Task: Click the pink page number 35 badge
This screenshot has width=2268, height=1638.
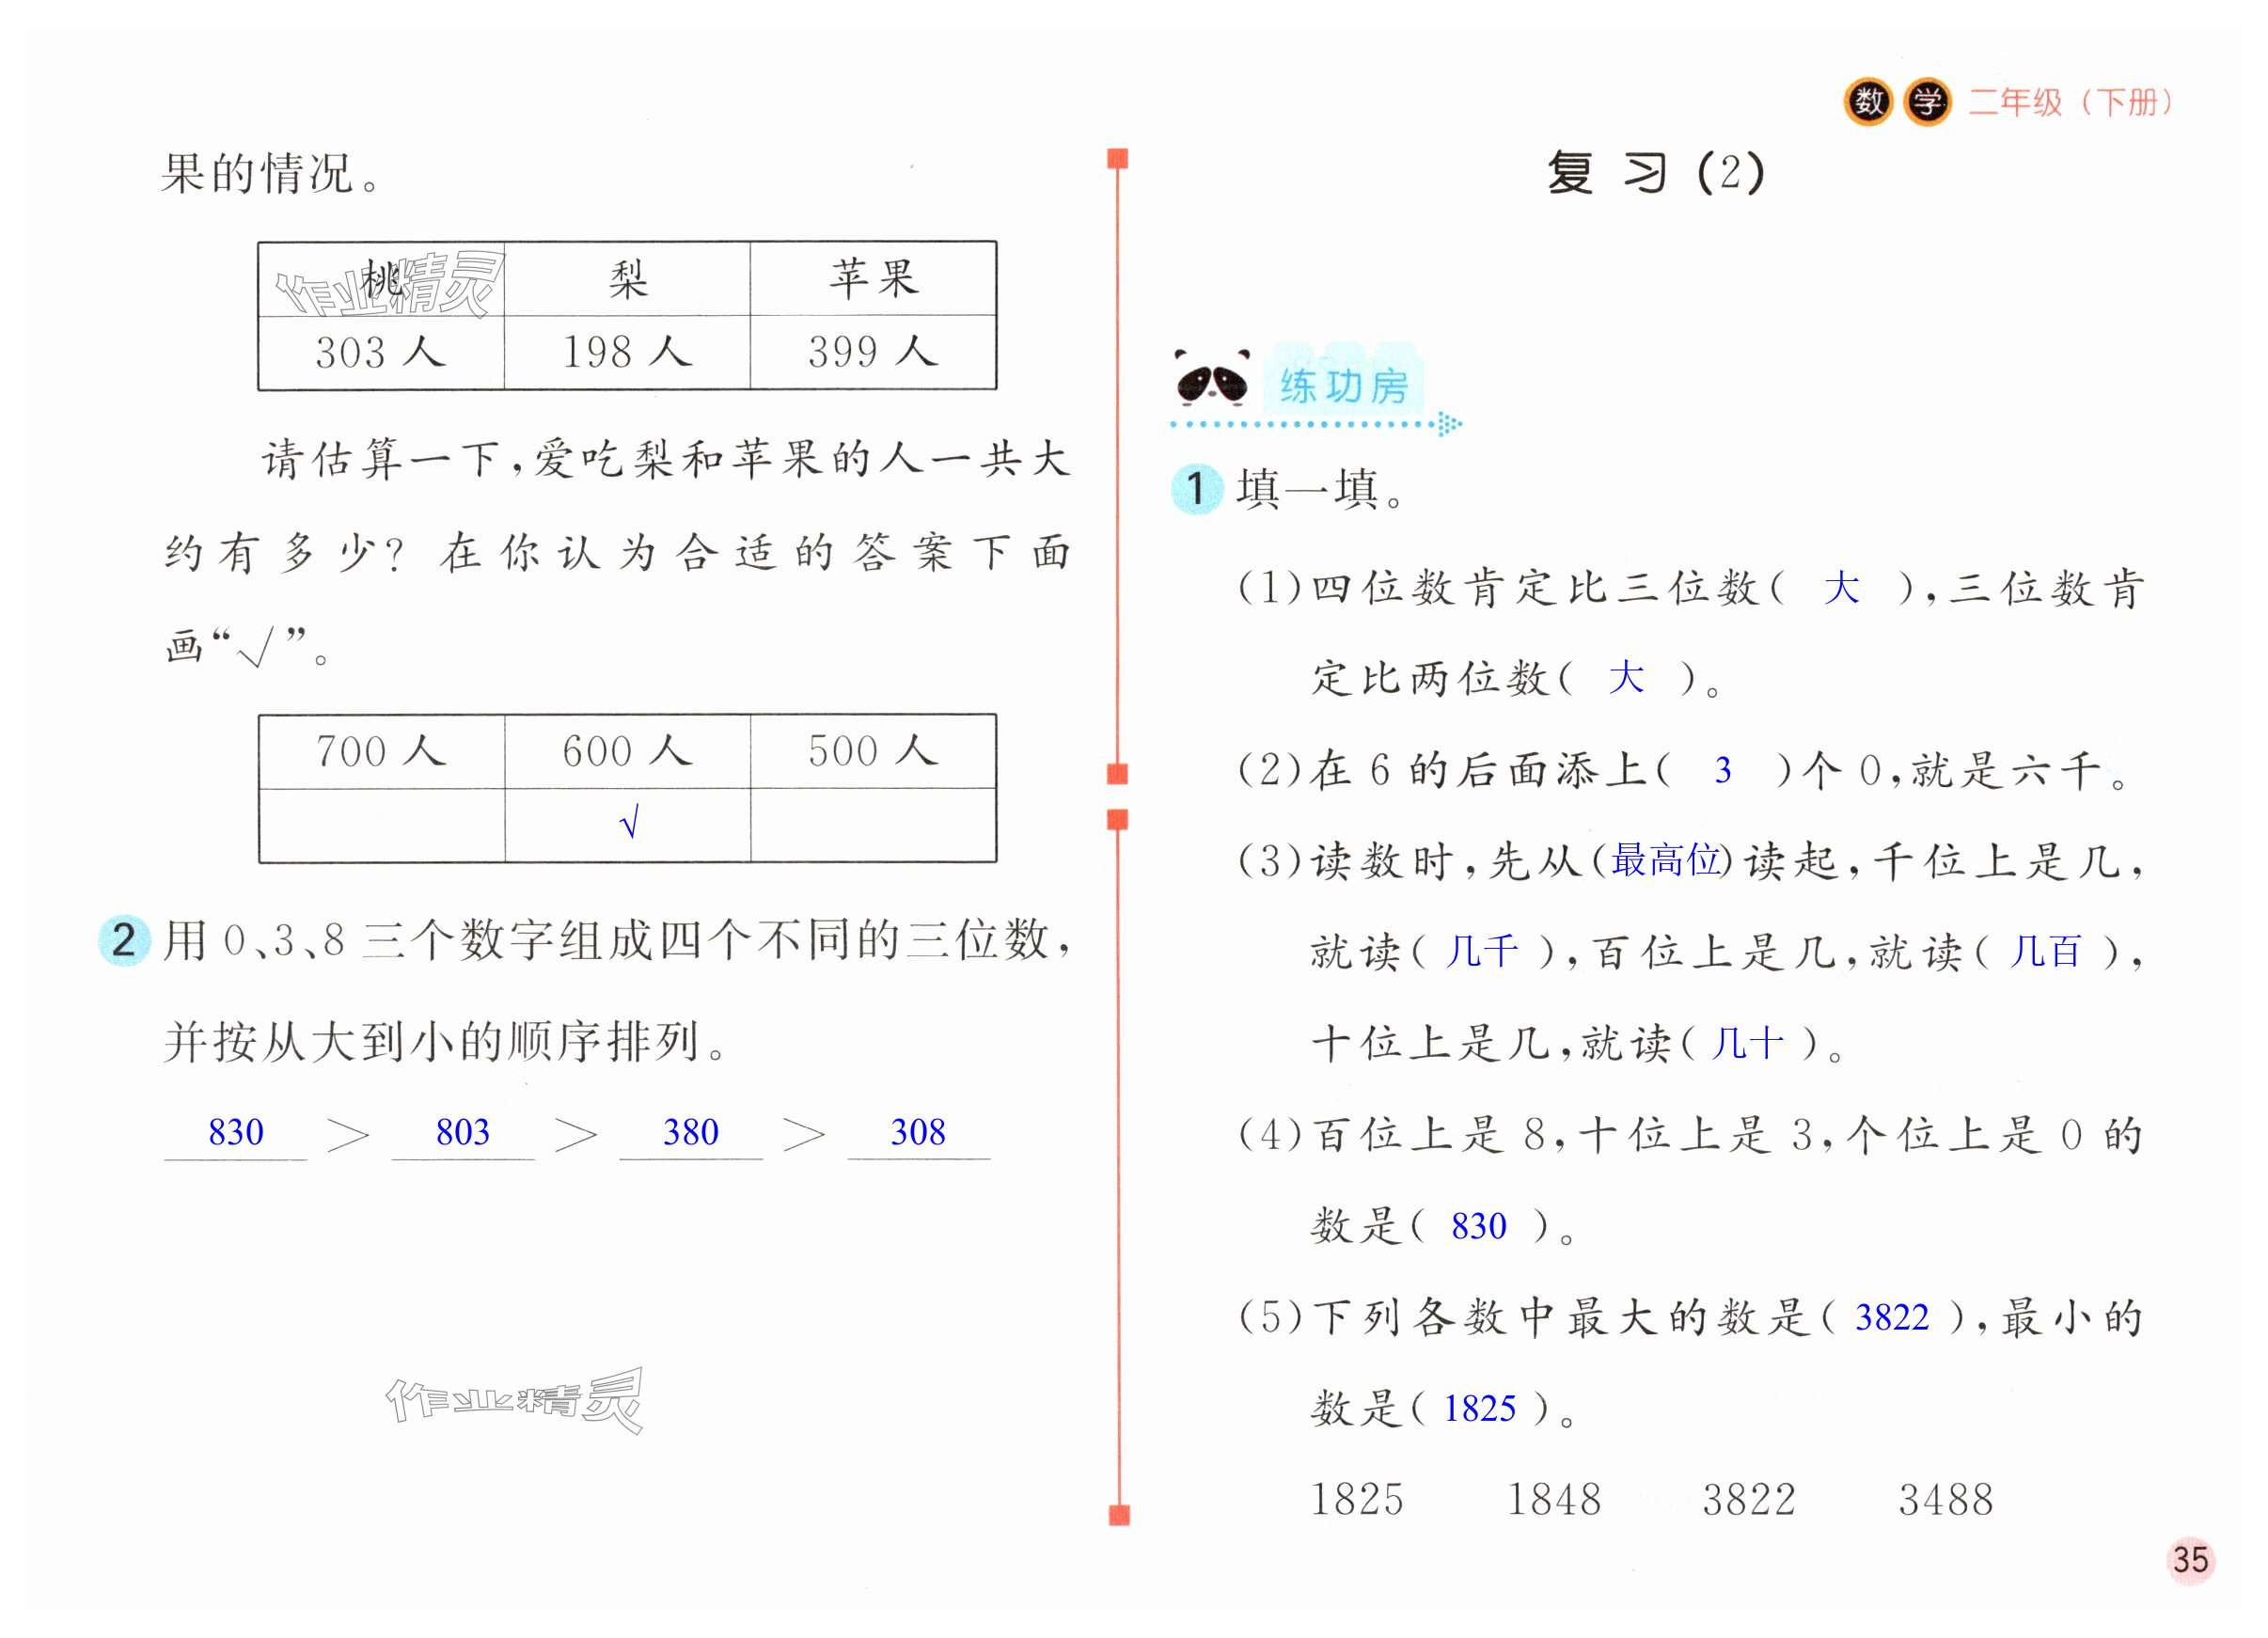Action: click(x=2190, y=1559)
